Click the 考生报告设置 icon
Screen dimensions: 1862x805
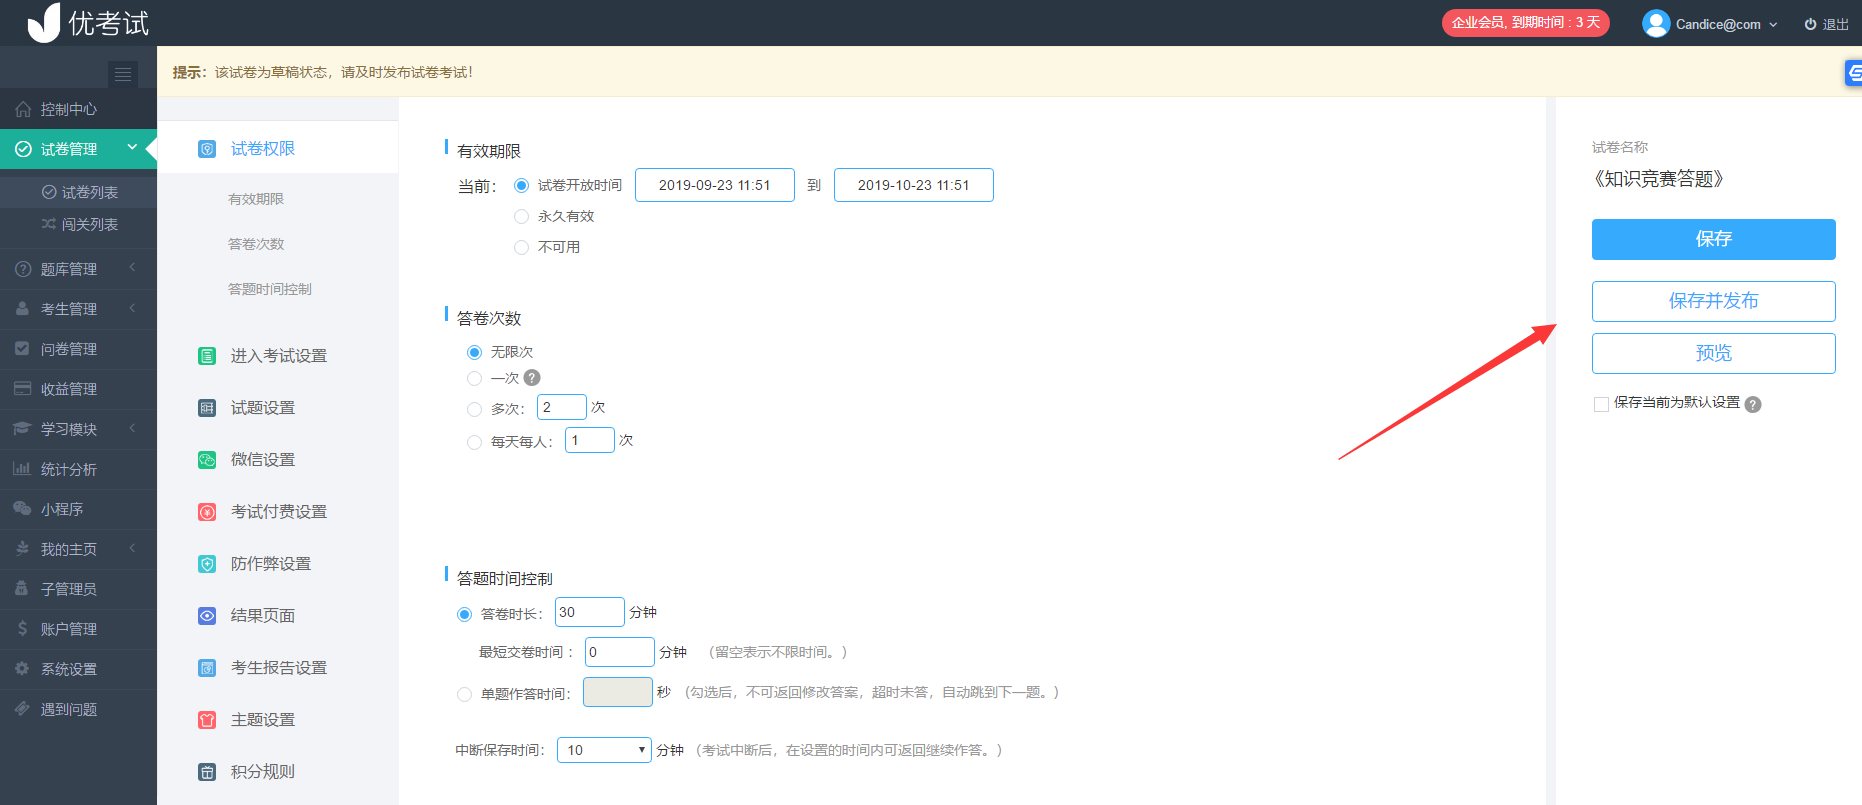coord(207,668)
